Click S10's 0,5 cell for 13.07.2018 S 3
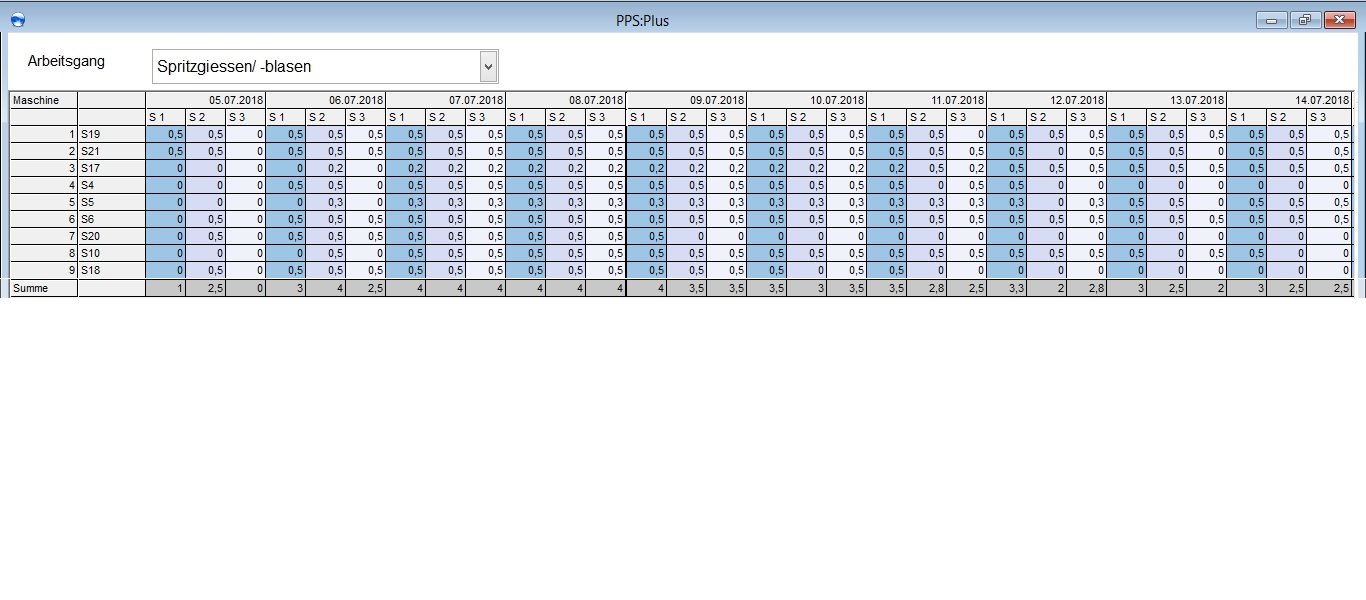Viewport: 1366px width, 600px height. pyautogui.click(x=1206, y=253)
